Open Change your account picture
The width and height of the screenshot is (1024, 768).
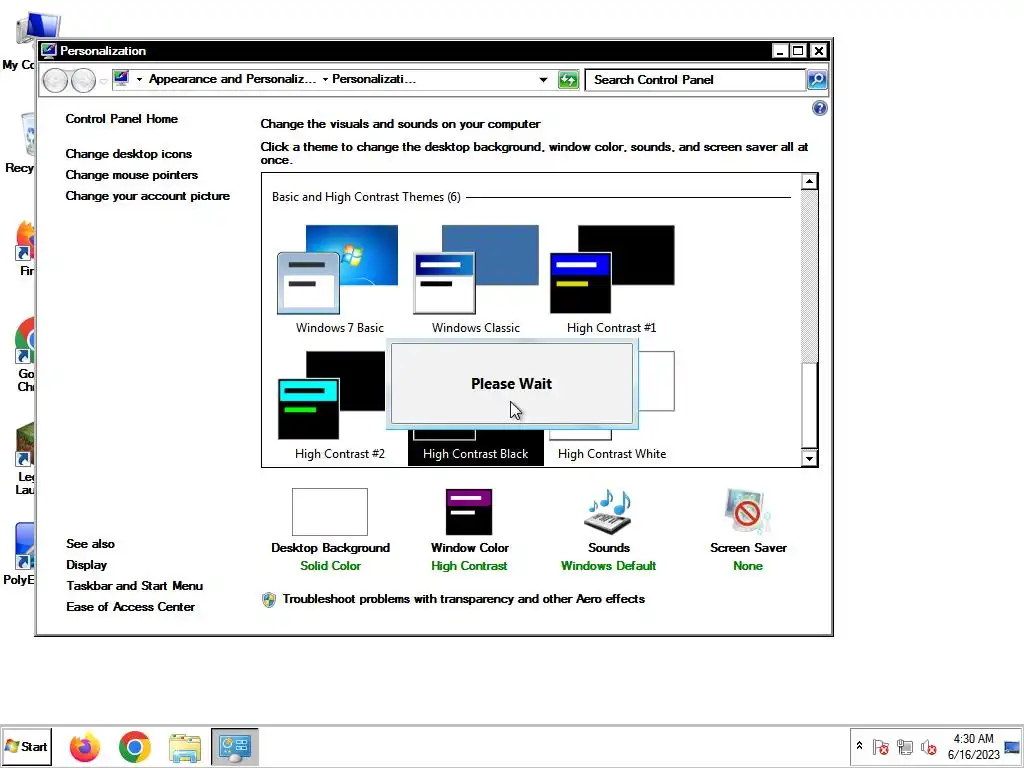click(x=148, y=196)
